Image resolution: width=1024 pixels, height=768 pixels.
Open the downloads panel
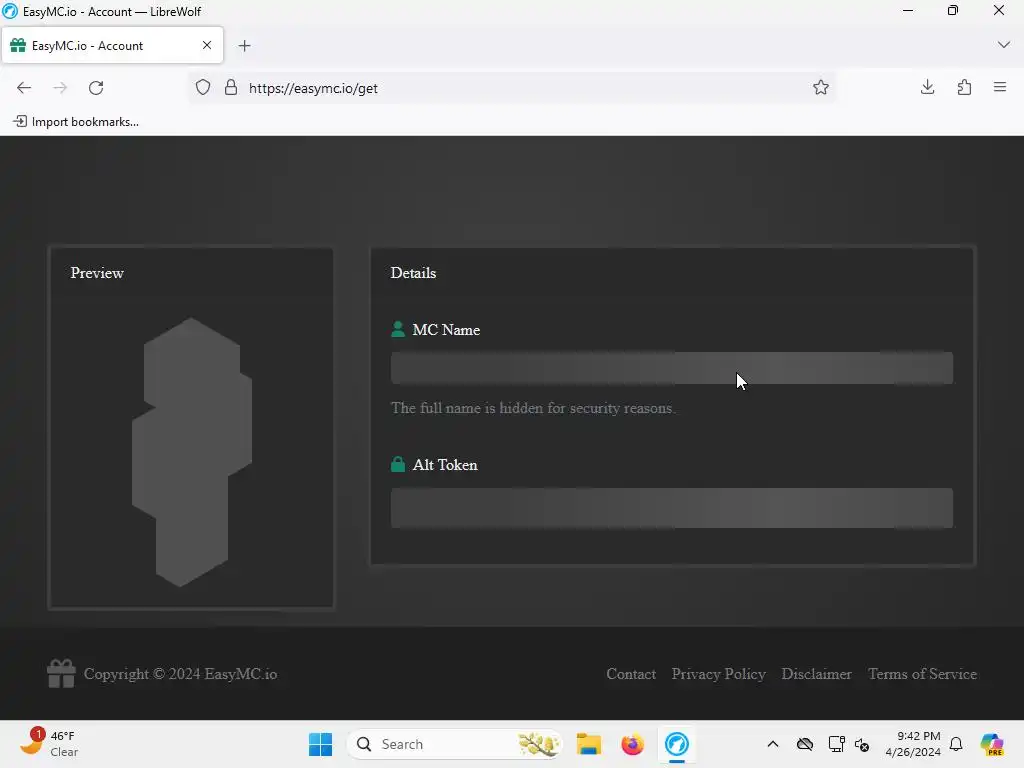tap(927, 87)
